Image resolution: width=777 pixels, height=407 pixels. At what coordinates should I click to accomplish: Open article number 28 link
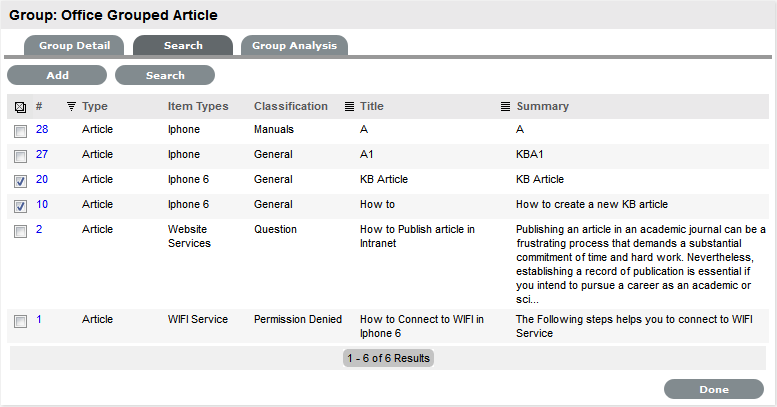(42, 130)
